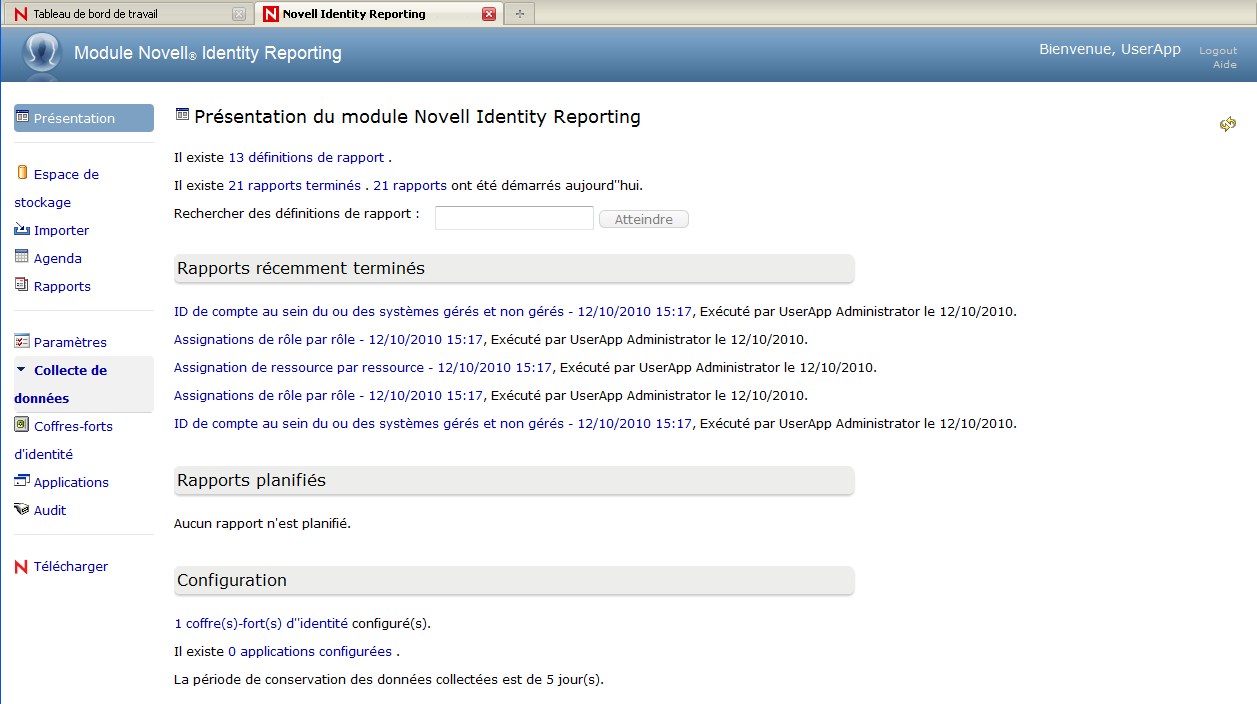
Task: Click the Présentation sidebar icon
Action: 22,118
